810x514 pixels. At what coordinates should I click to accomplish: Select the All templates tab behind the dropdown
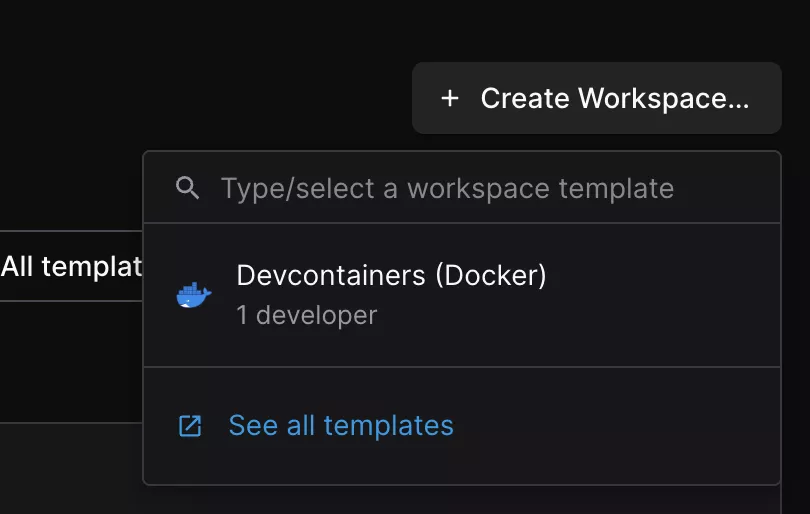tap(71, 267)
